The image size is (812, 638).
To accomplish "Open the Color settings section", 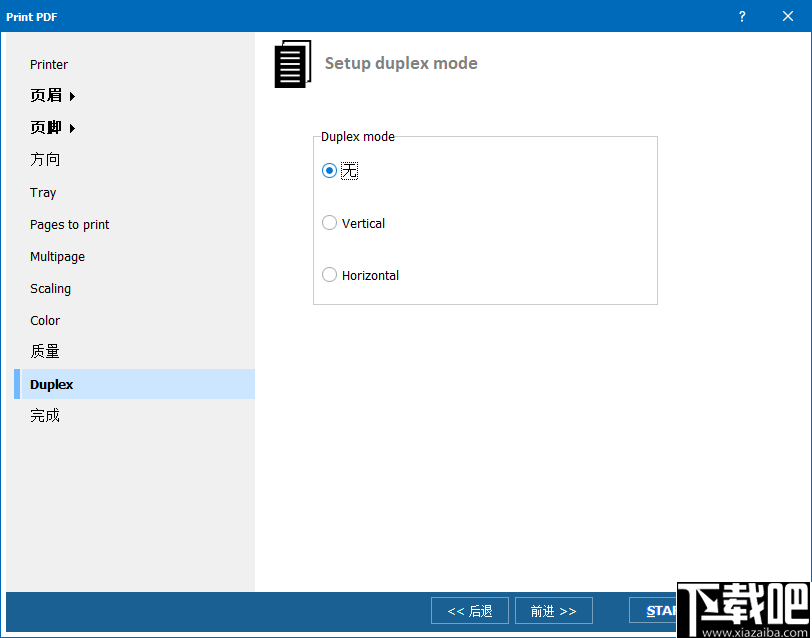I will coord(44,320).
